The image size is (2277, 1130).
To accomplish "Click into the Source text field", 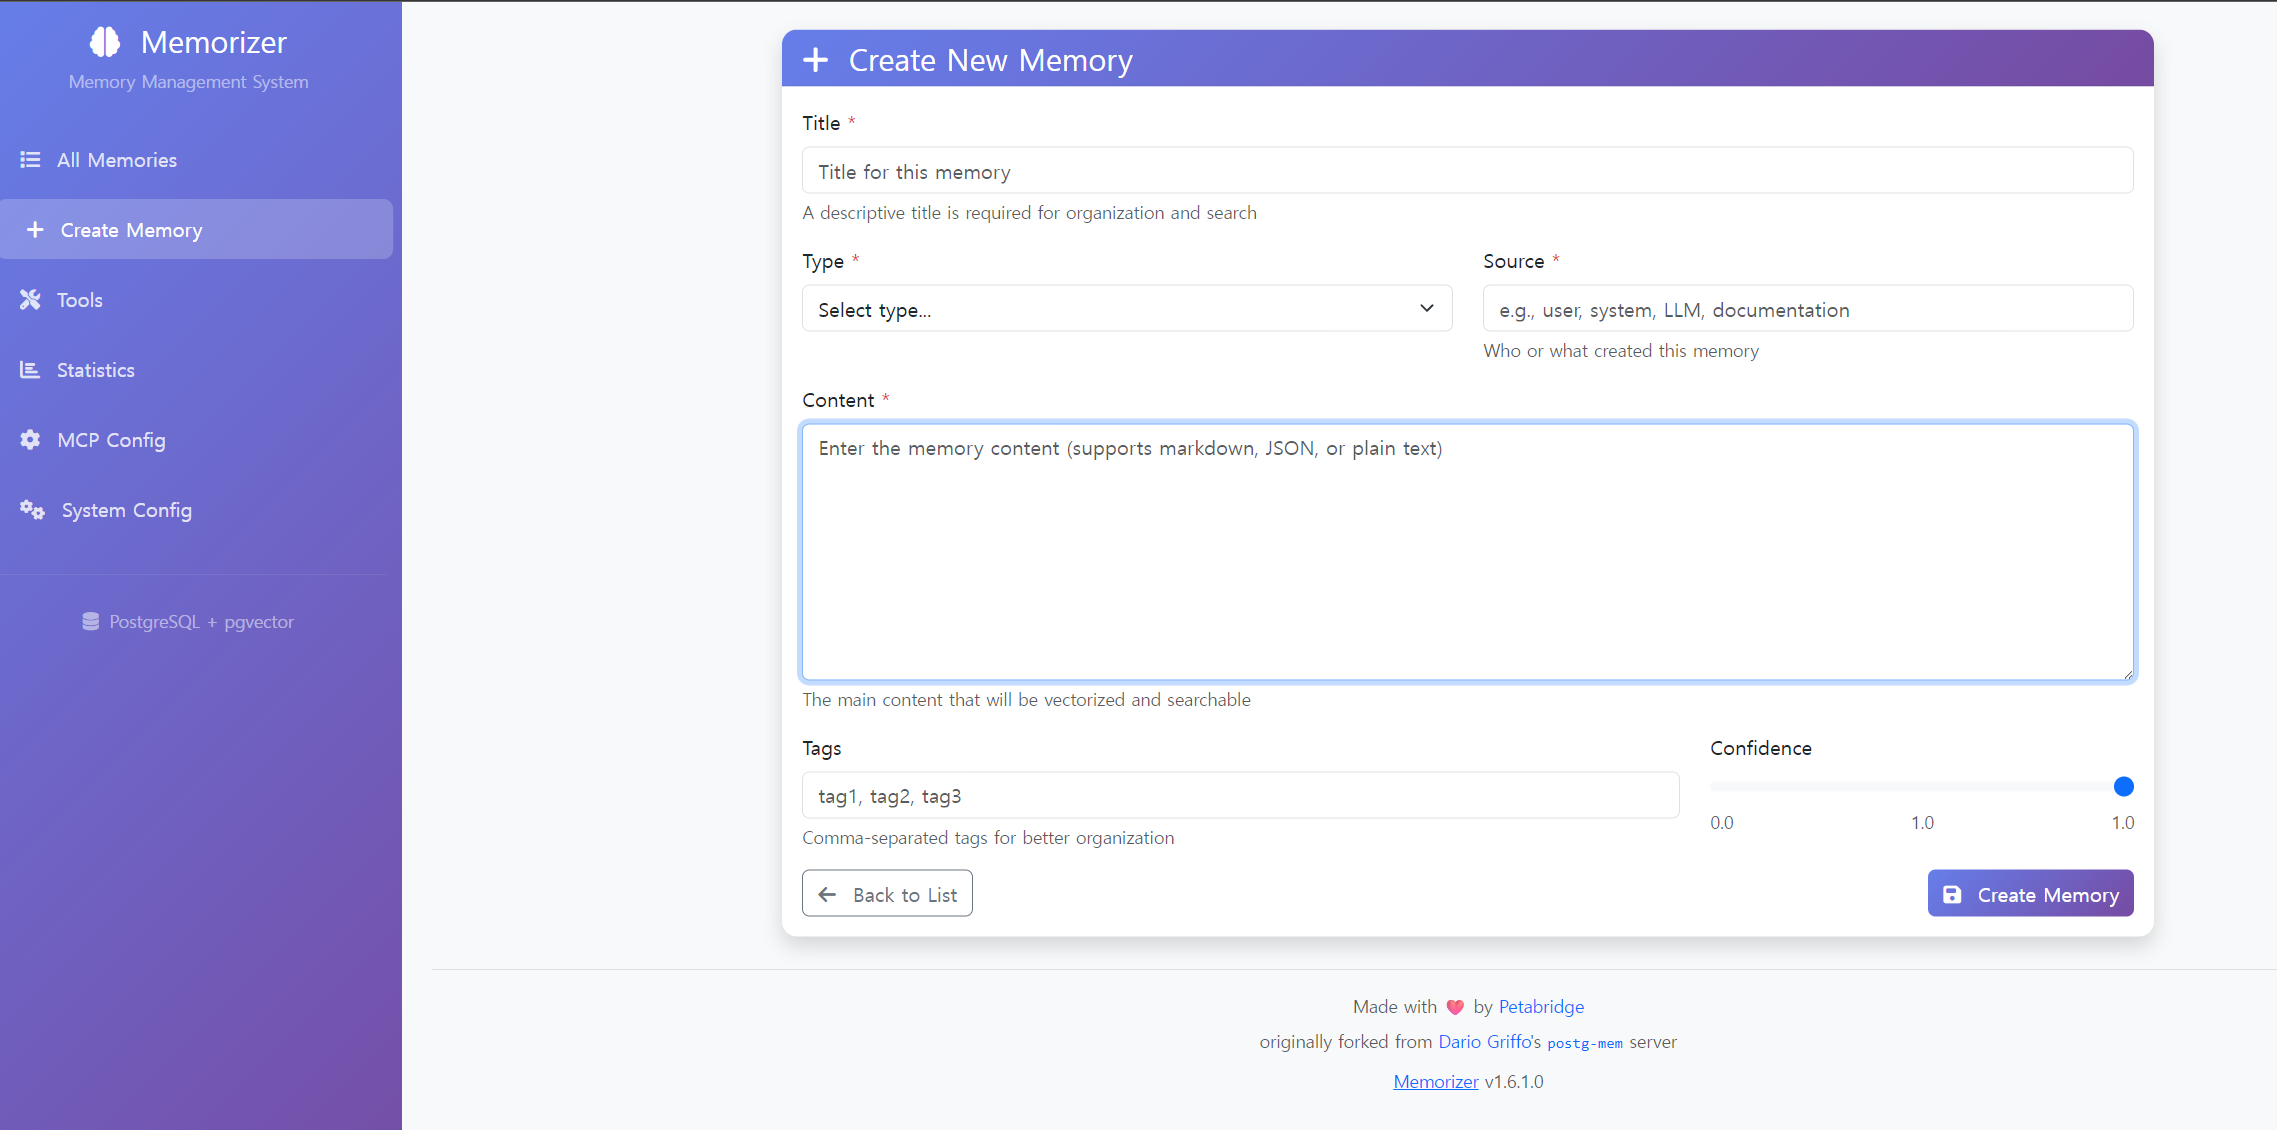I will point(1807,309).
